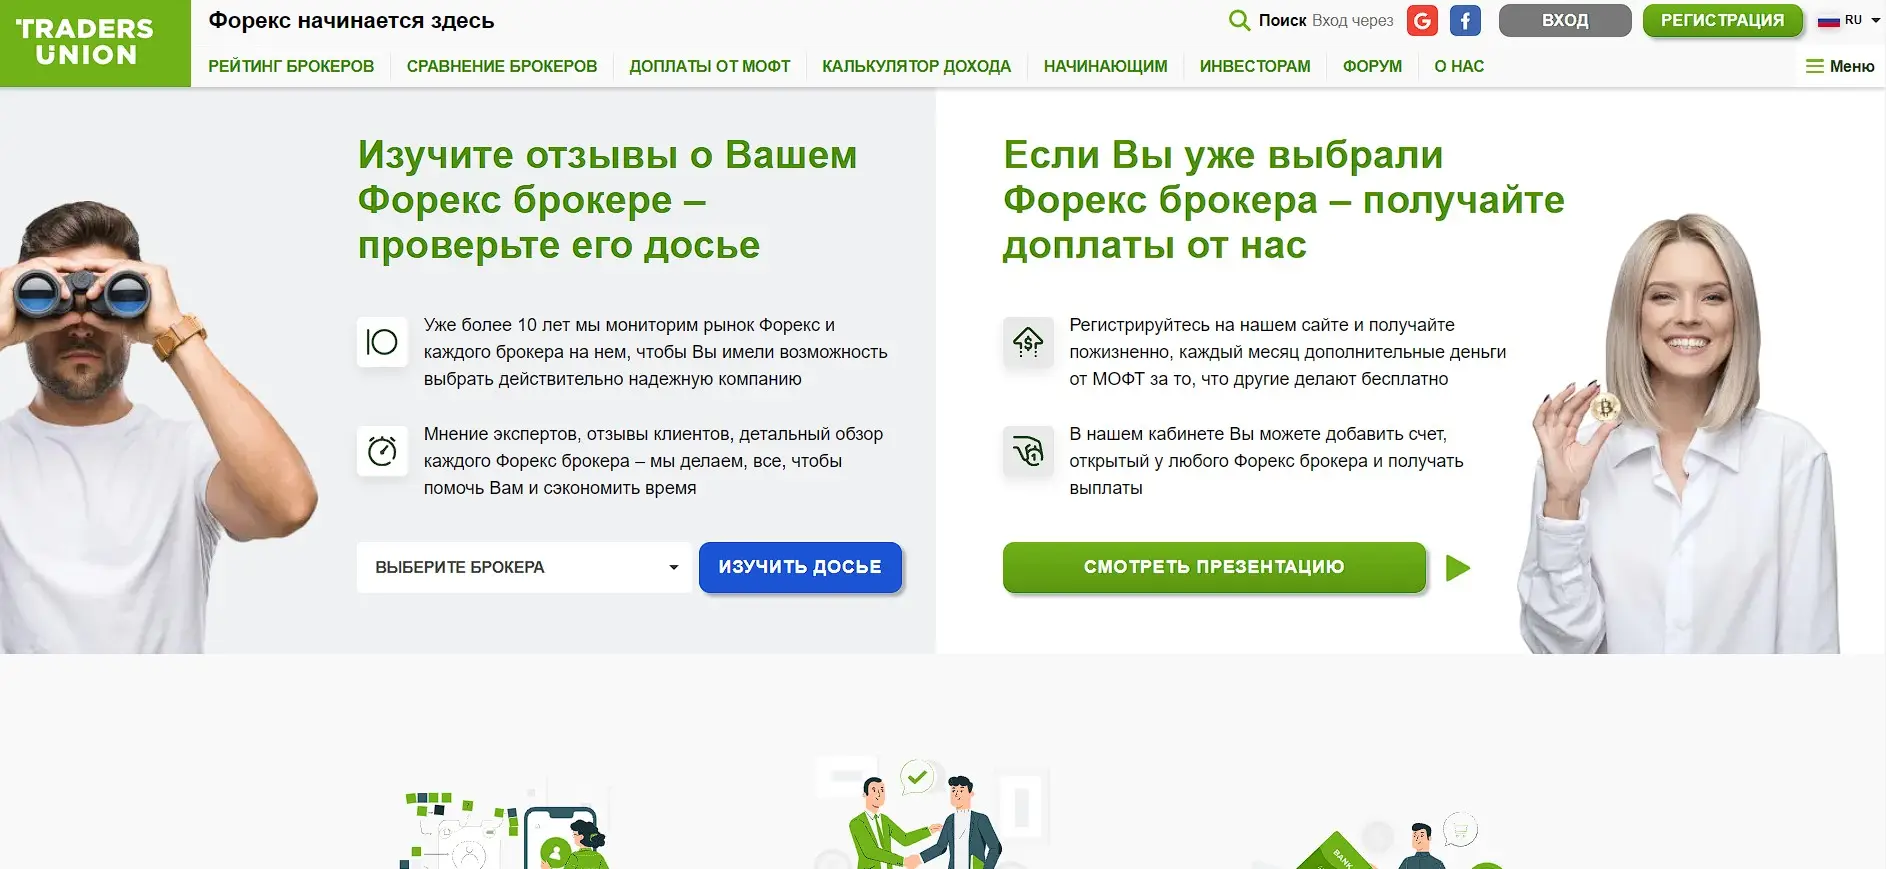Sign in with the Google icon
This screenshot has width=1886, height=869.
coord(1422,20)
